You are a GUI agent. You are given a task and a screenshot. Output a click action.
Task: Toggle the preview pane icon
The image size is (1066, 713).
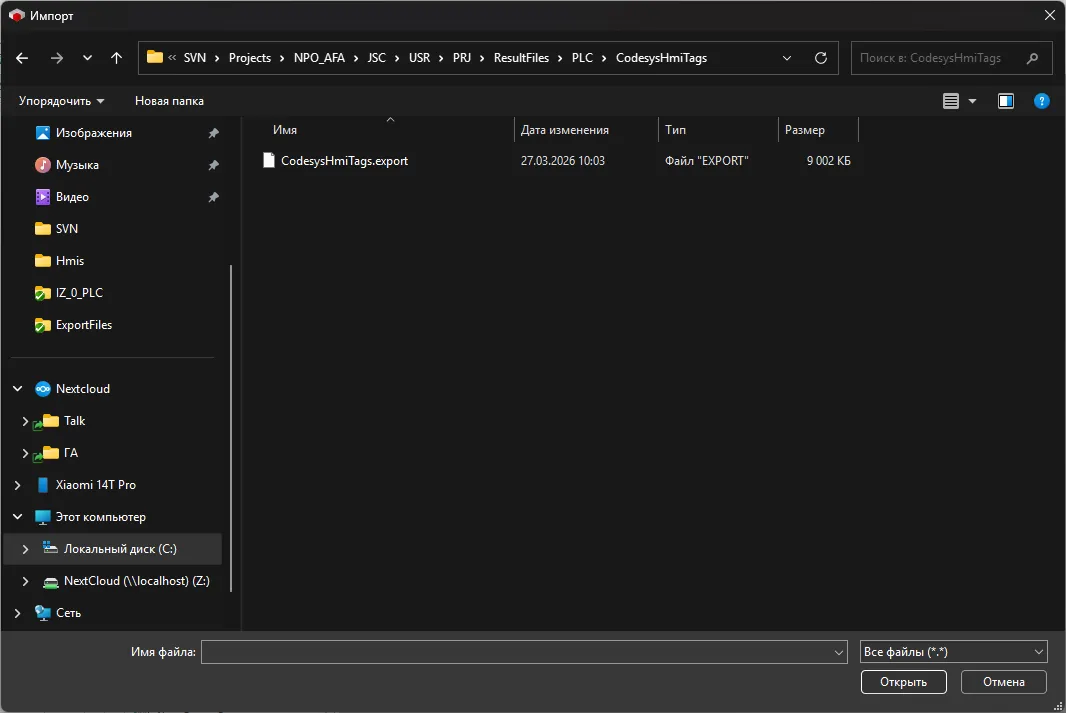click(1005, 101)
